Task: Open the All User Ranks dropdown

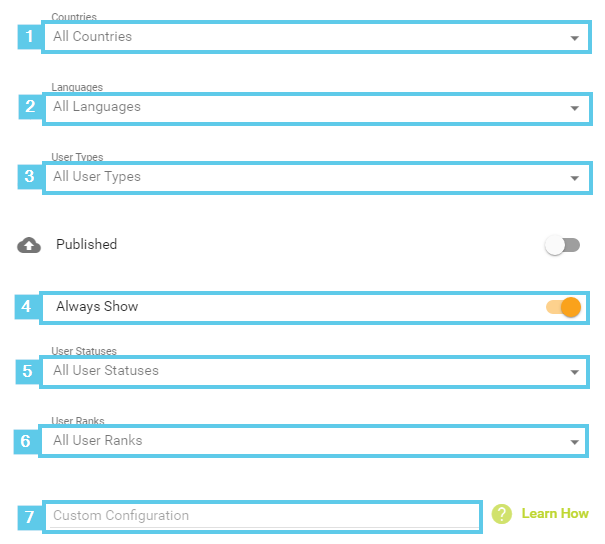Action: (x=313, y=441)
